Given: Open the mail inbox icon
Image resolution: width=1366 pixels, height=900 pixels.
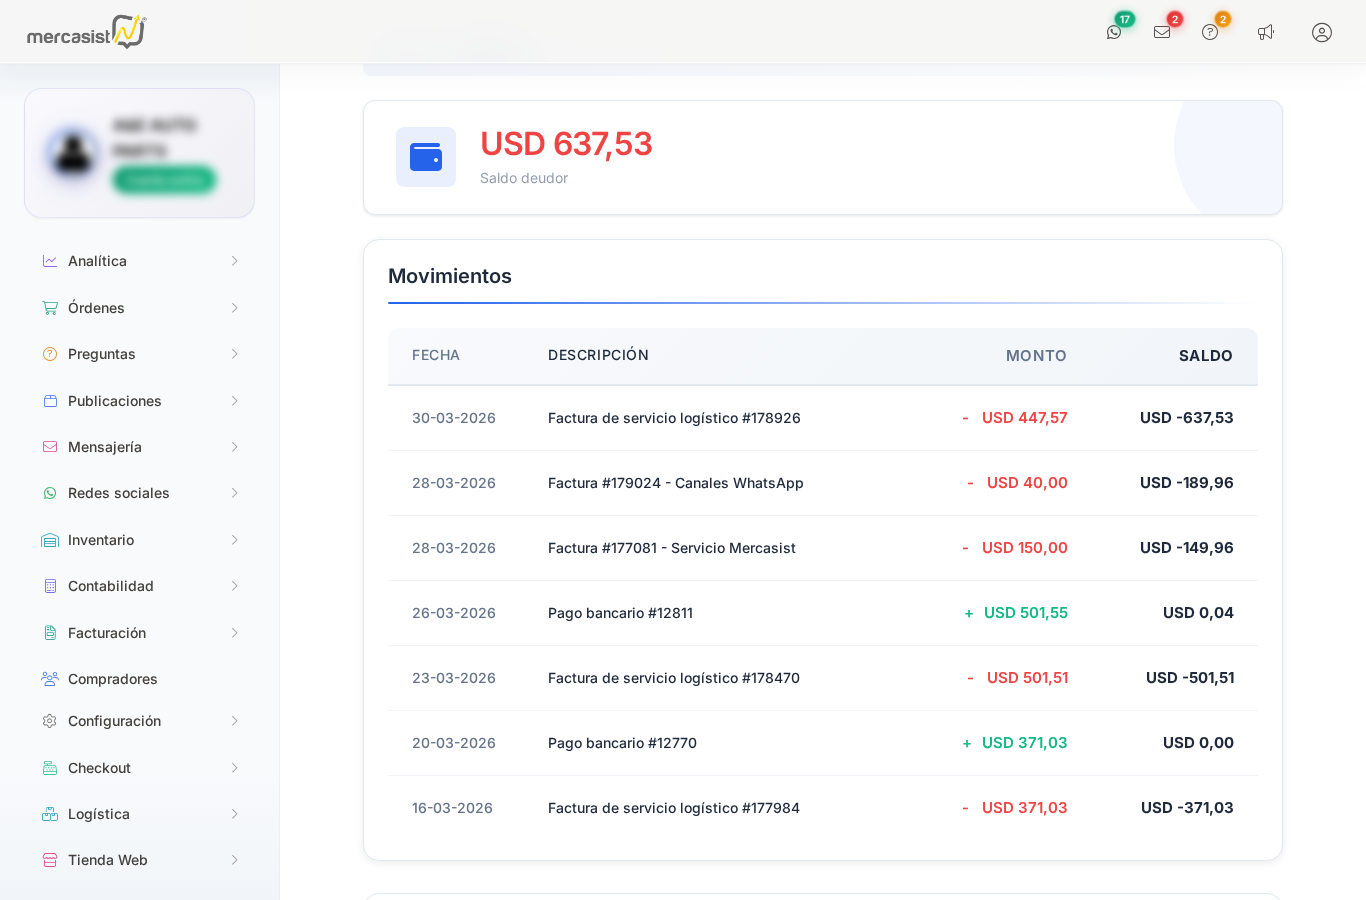Looking at the screenshot, I should 1162,32.
